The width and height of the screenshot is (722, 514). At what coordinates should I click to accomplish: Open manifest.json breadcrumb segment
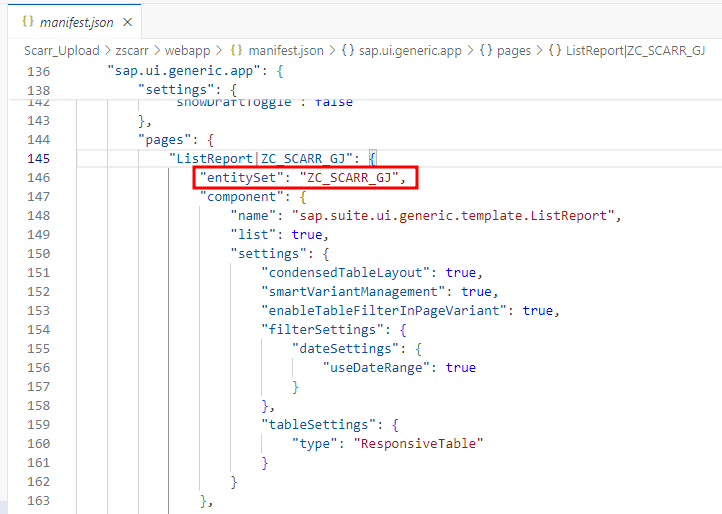click(286, 50)
